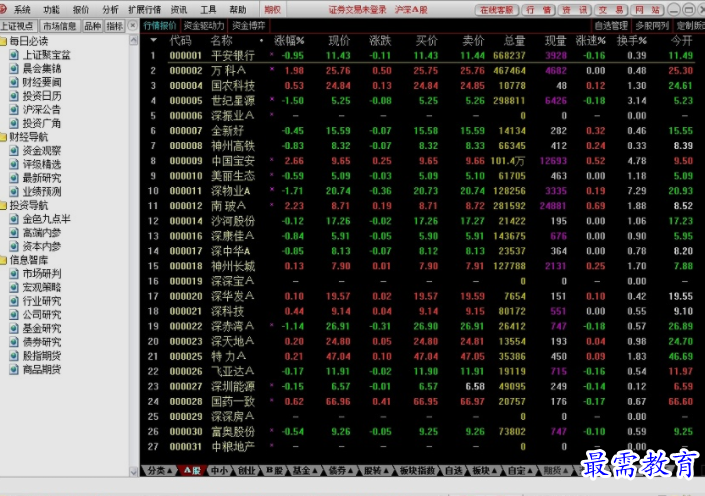The image size is (705, 496).
Task: Click the icon beside 宏观策略
Action: 14,287
